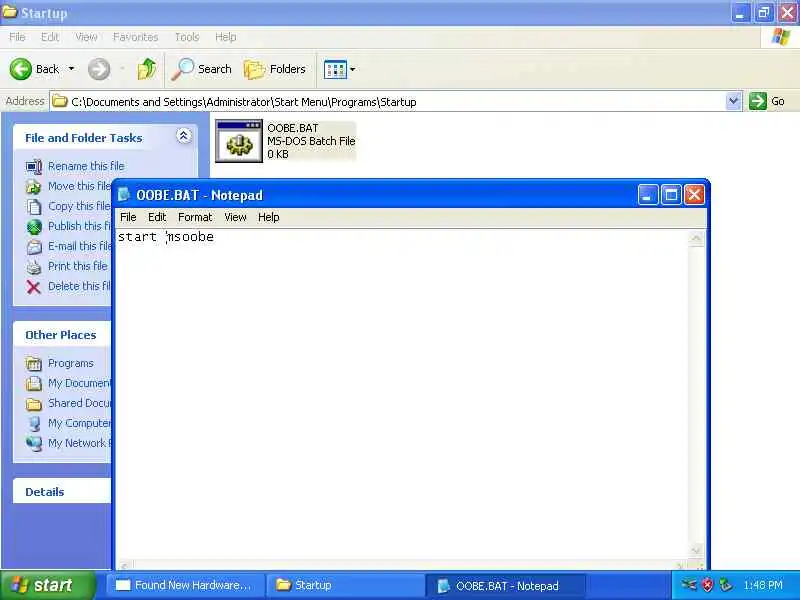Screen dimensions: 800x600
Task: Click the 'start msoobe' text in Notepad
Action: 166,237
